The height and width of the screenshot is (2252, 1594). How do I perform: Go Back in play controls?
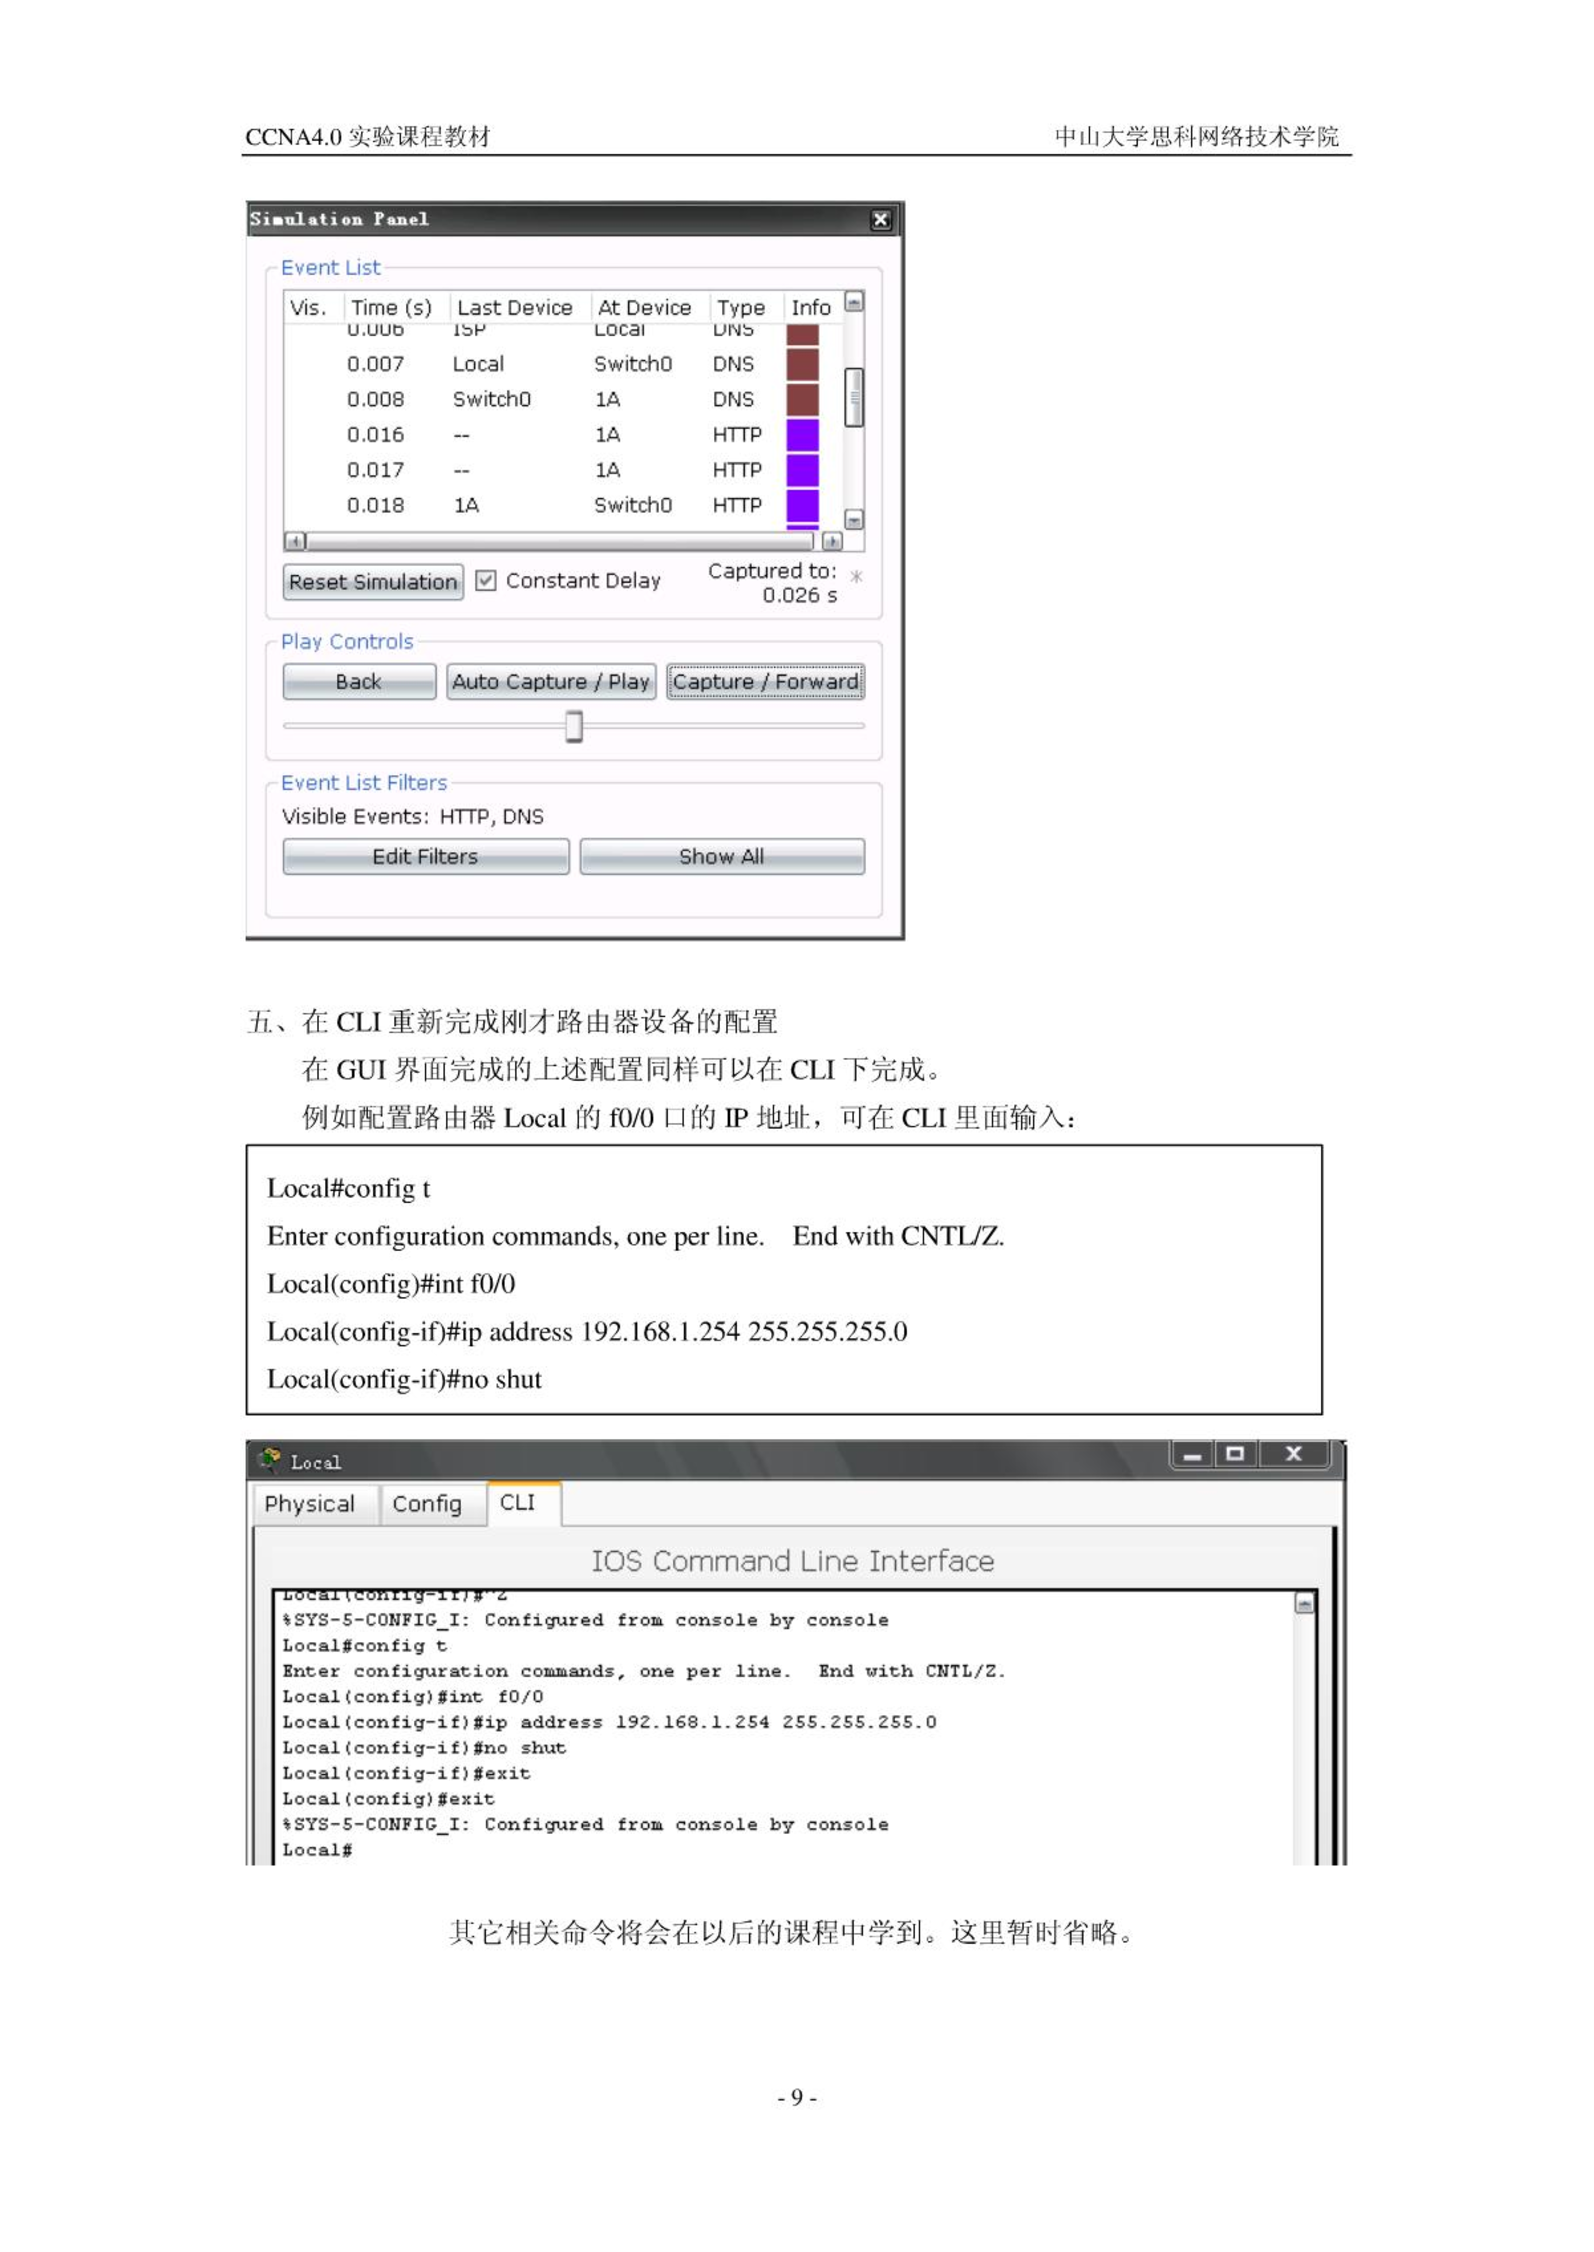[x=359, y=682]
